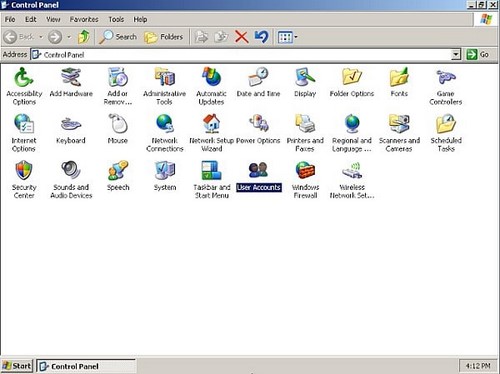Open Automatic Updates settings
This screenshot has height=374, width=500.
coord(211,86)
